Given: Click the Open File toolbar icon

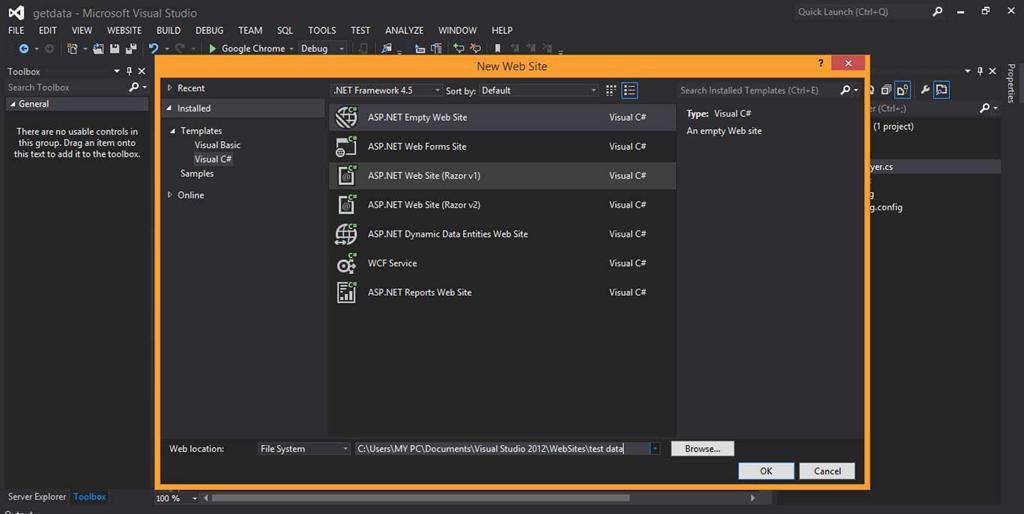Looking at the screenshot, I should (98, 48).
